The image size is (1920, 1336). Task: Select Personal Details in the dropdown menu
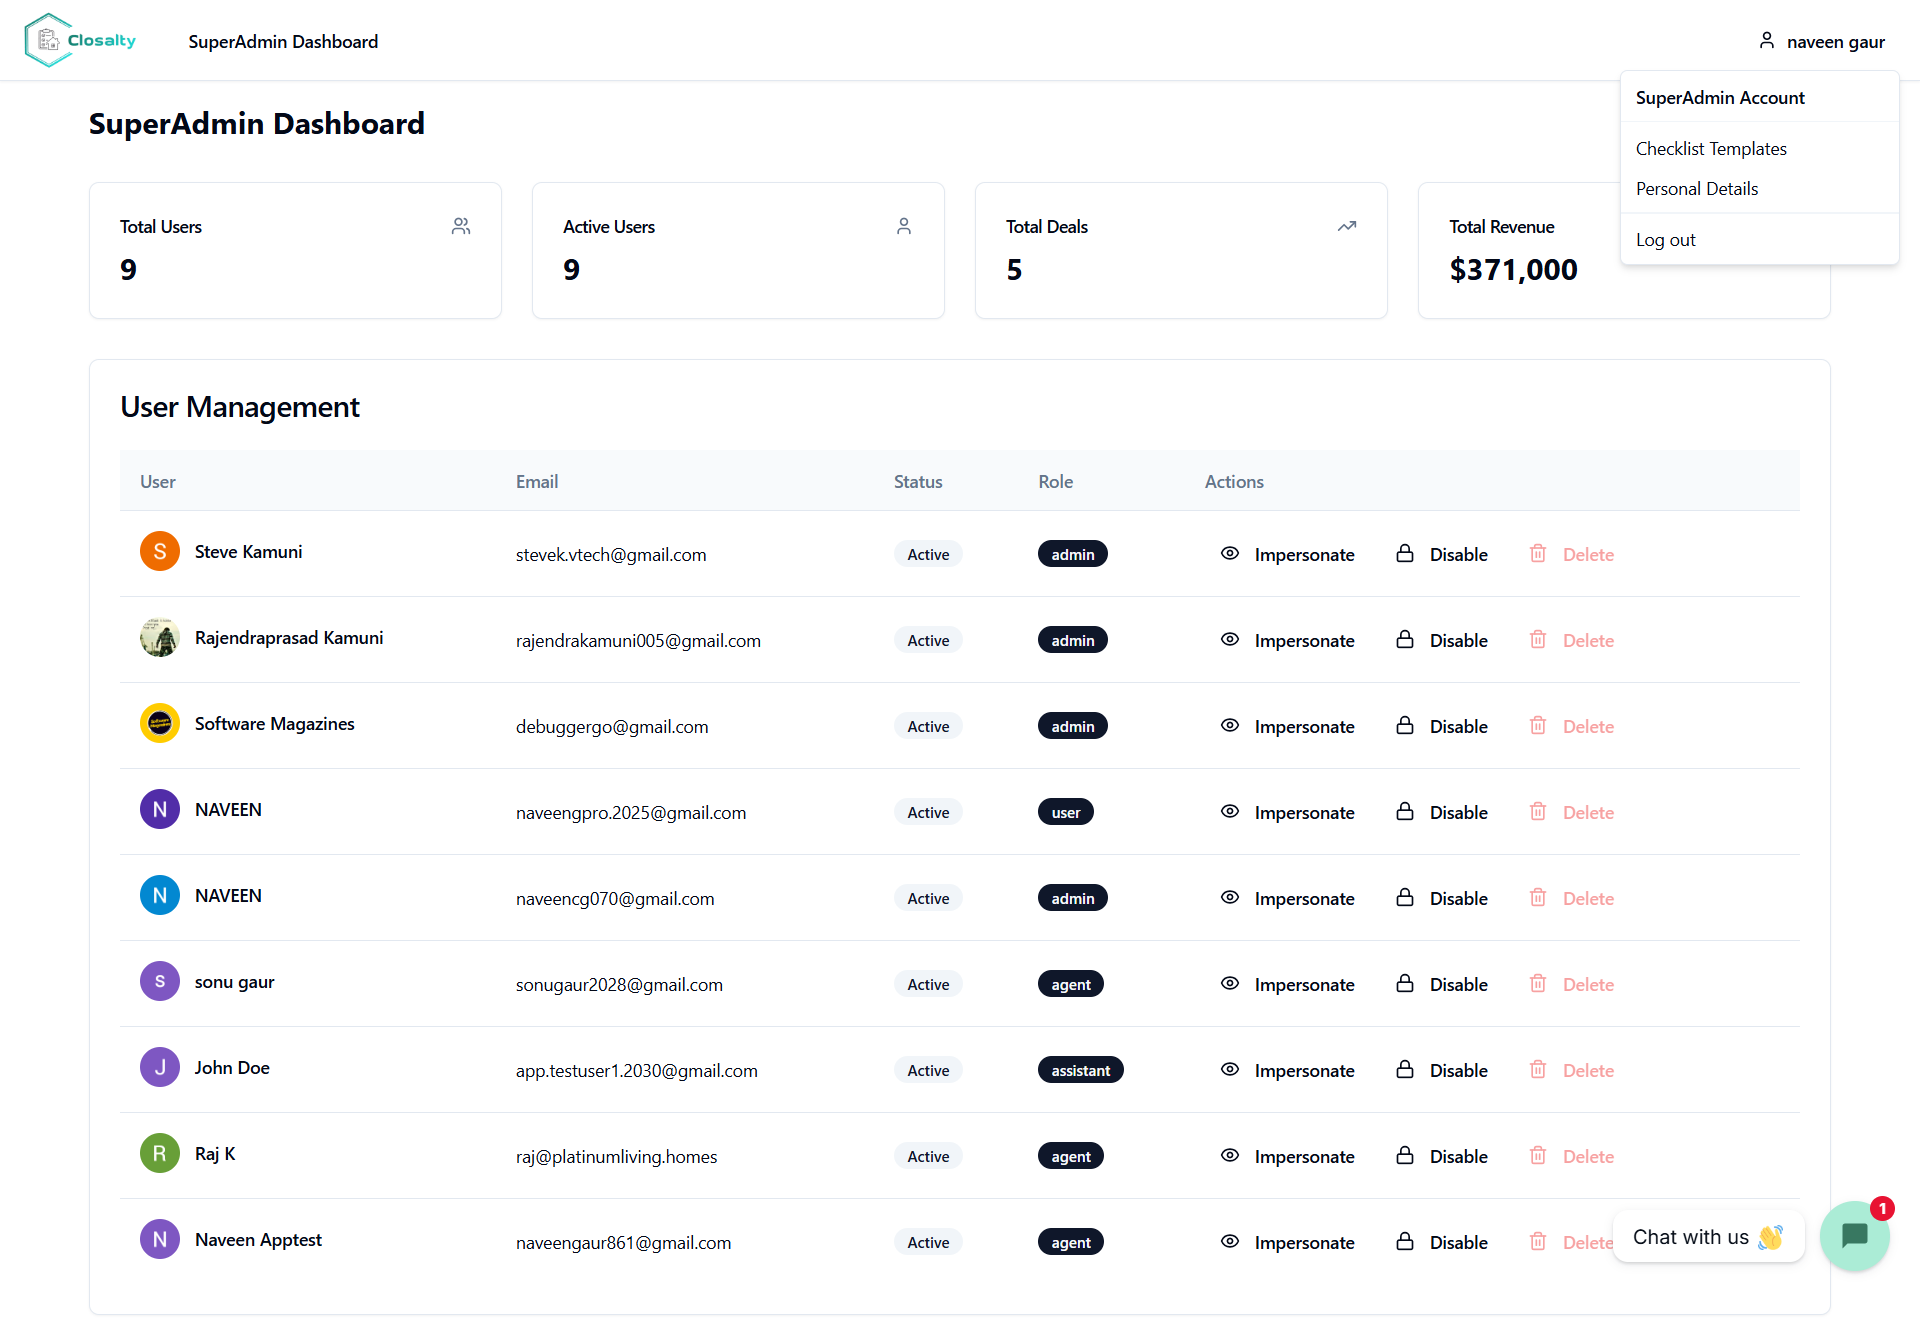click(1697, 188)
